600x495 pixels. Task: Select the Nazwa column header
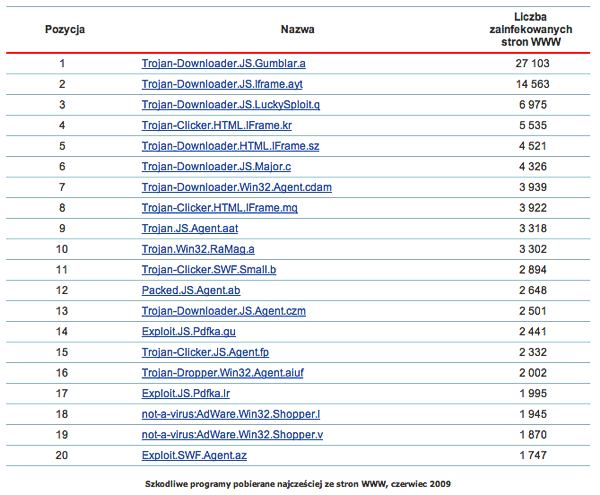click(x=297, y=29)
